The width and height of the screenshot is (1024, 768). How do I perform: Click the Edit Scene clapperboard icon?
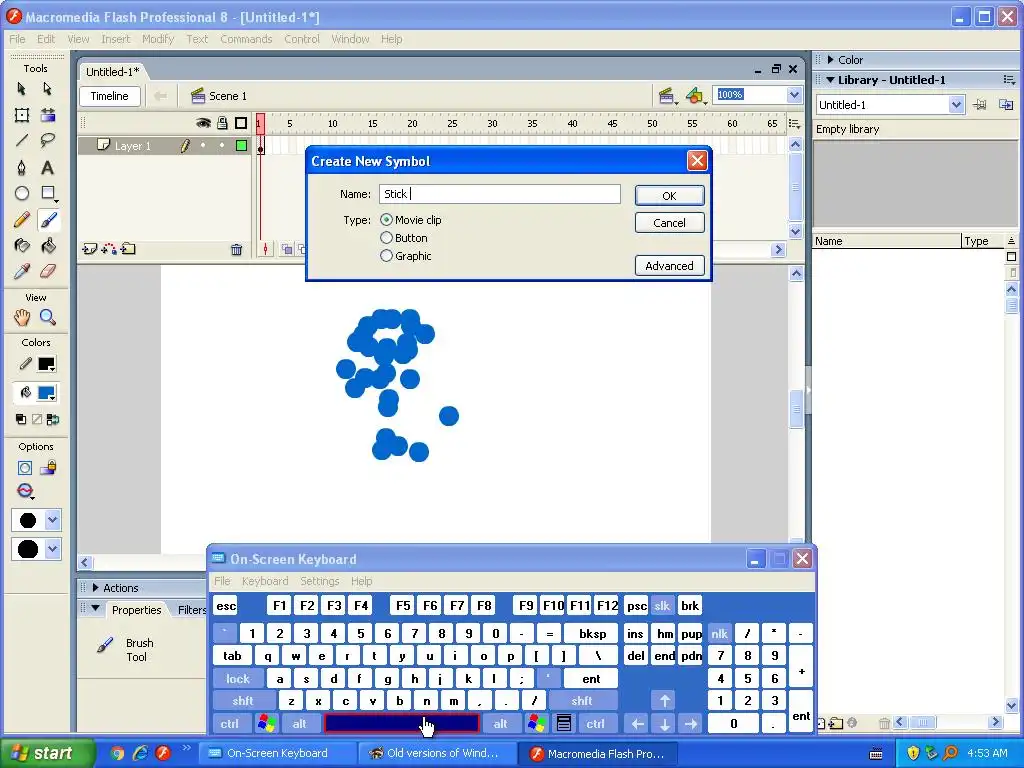pyautogui.click(x=667, y=97)
